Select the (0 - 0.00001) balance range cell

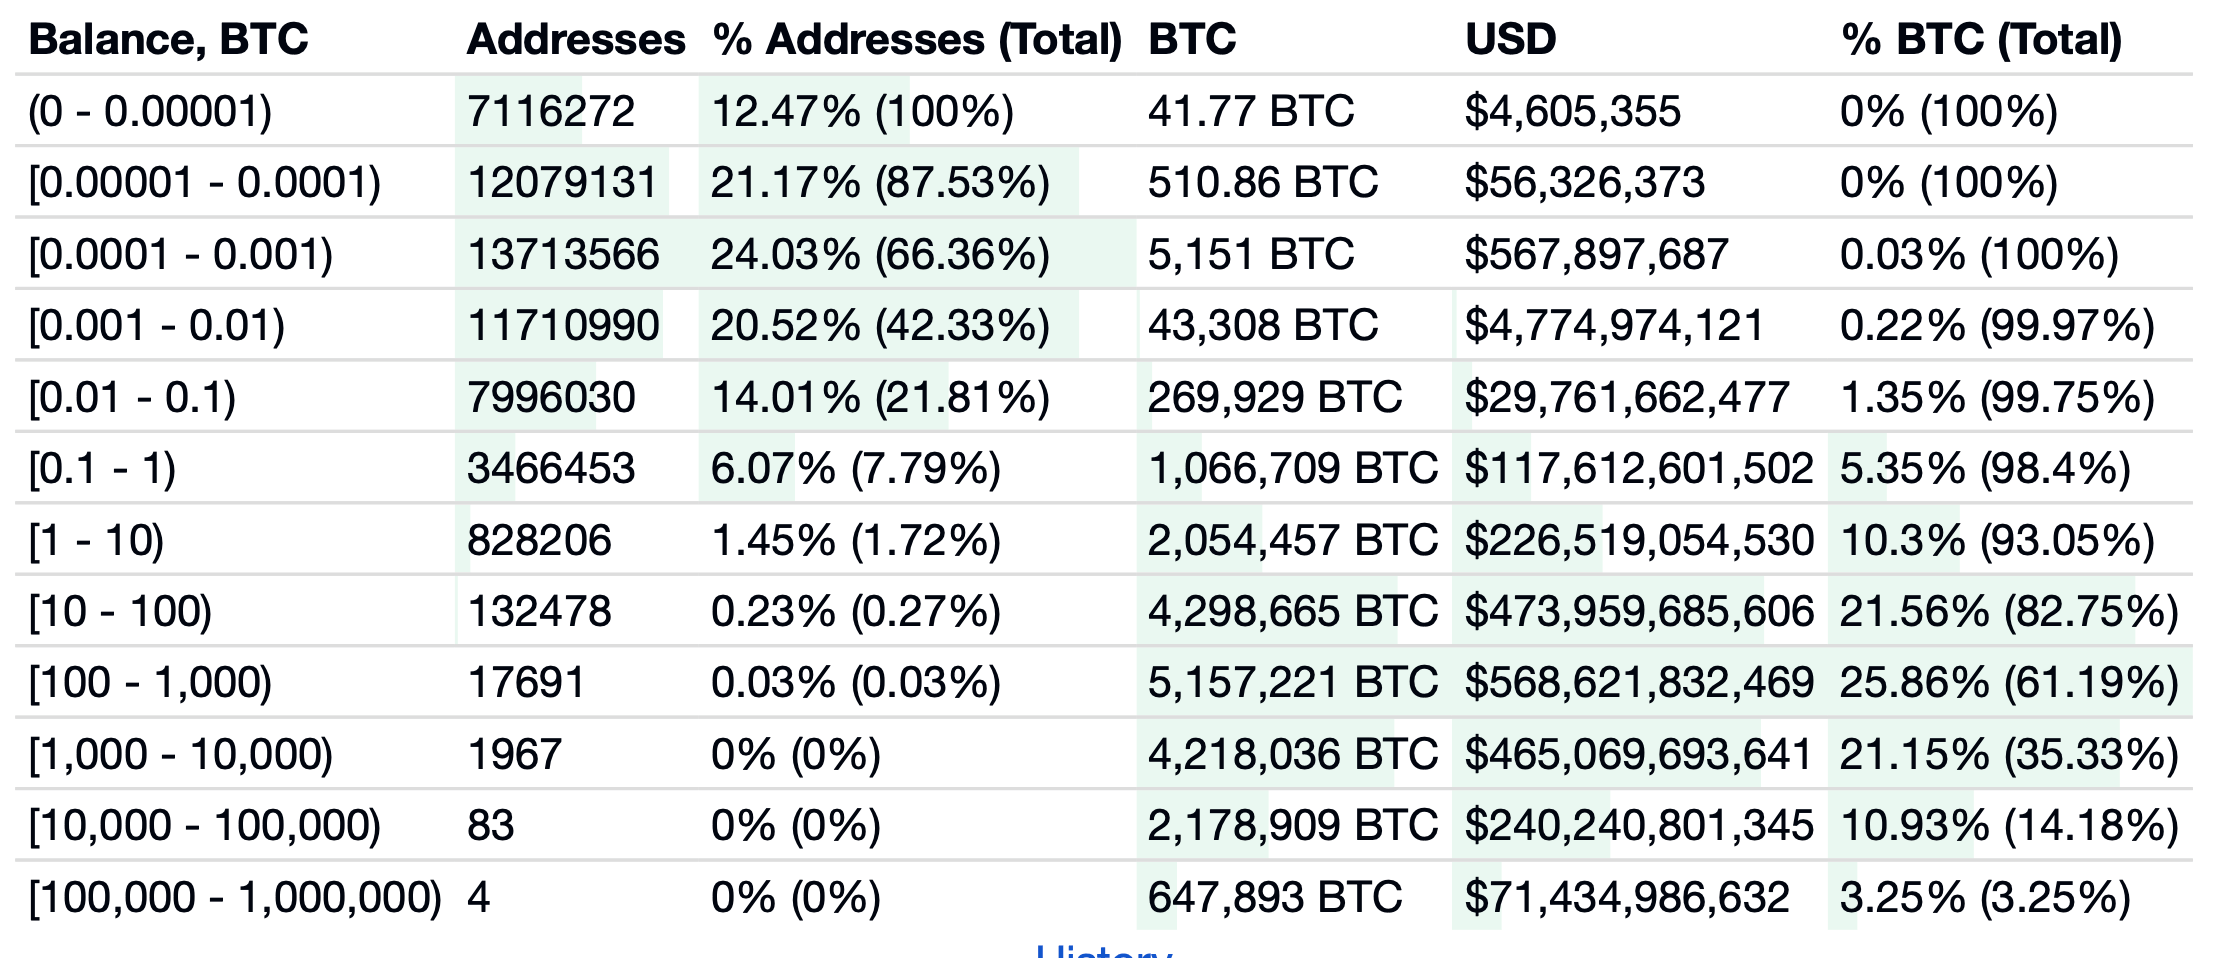150,111
